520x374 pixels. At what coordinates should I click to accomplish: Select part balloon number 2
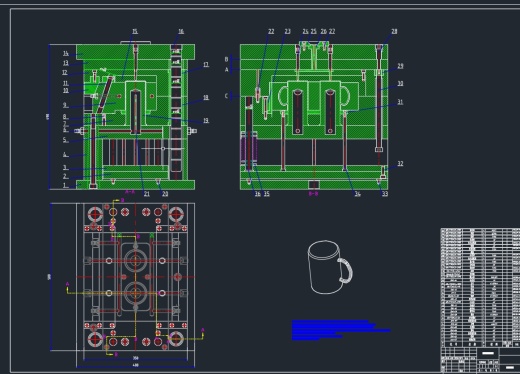(65, 176)
